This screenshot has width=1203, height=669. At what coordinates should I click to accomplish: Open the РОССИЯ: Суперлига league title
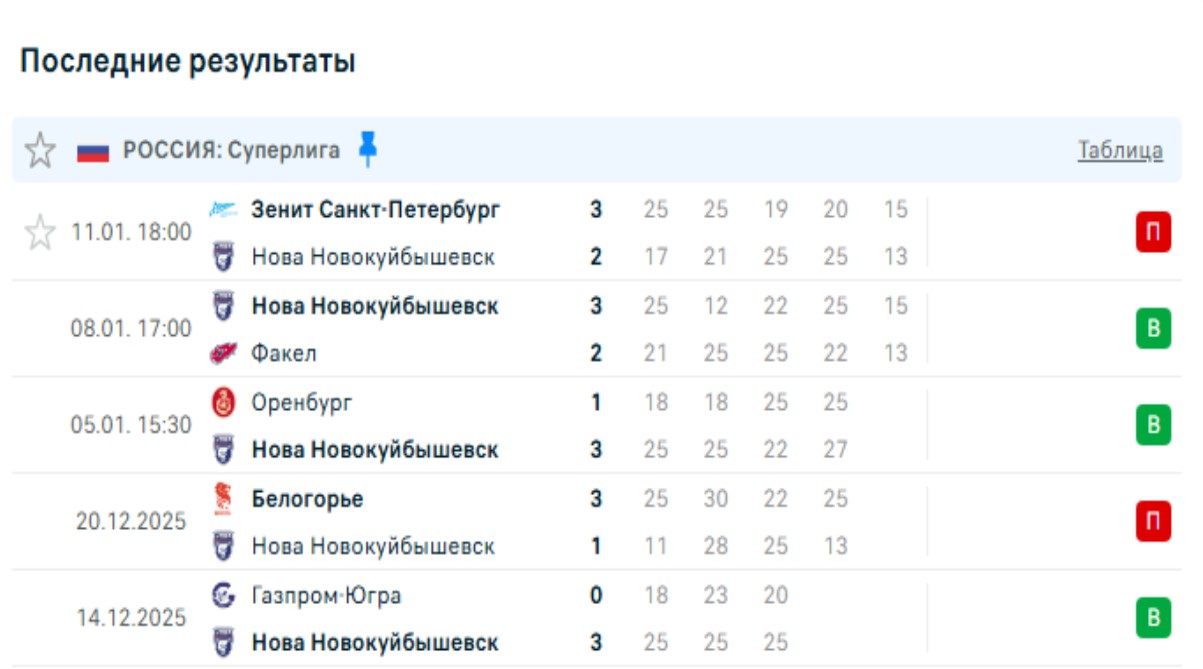pyautogui.click(x=231, y=151)
